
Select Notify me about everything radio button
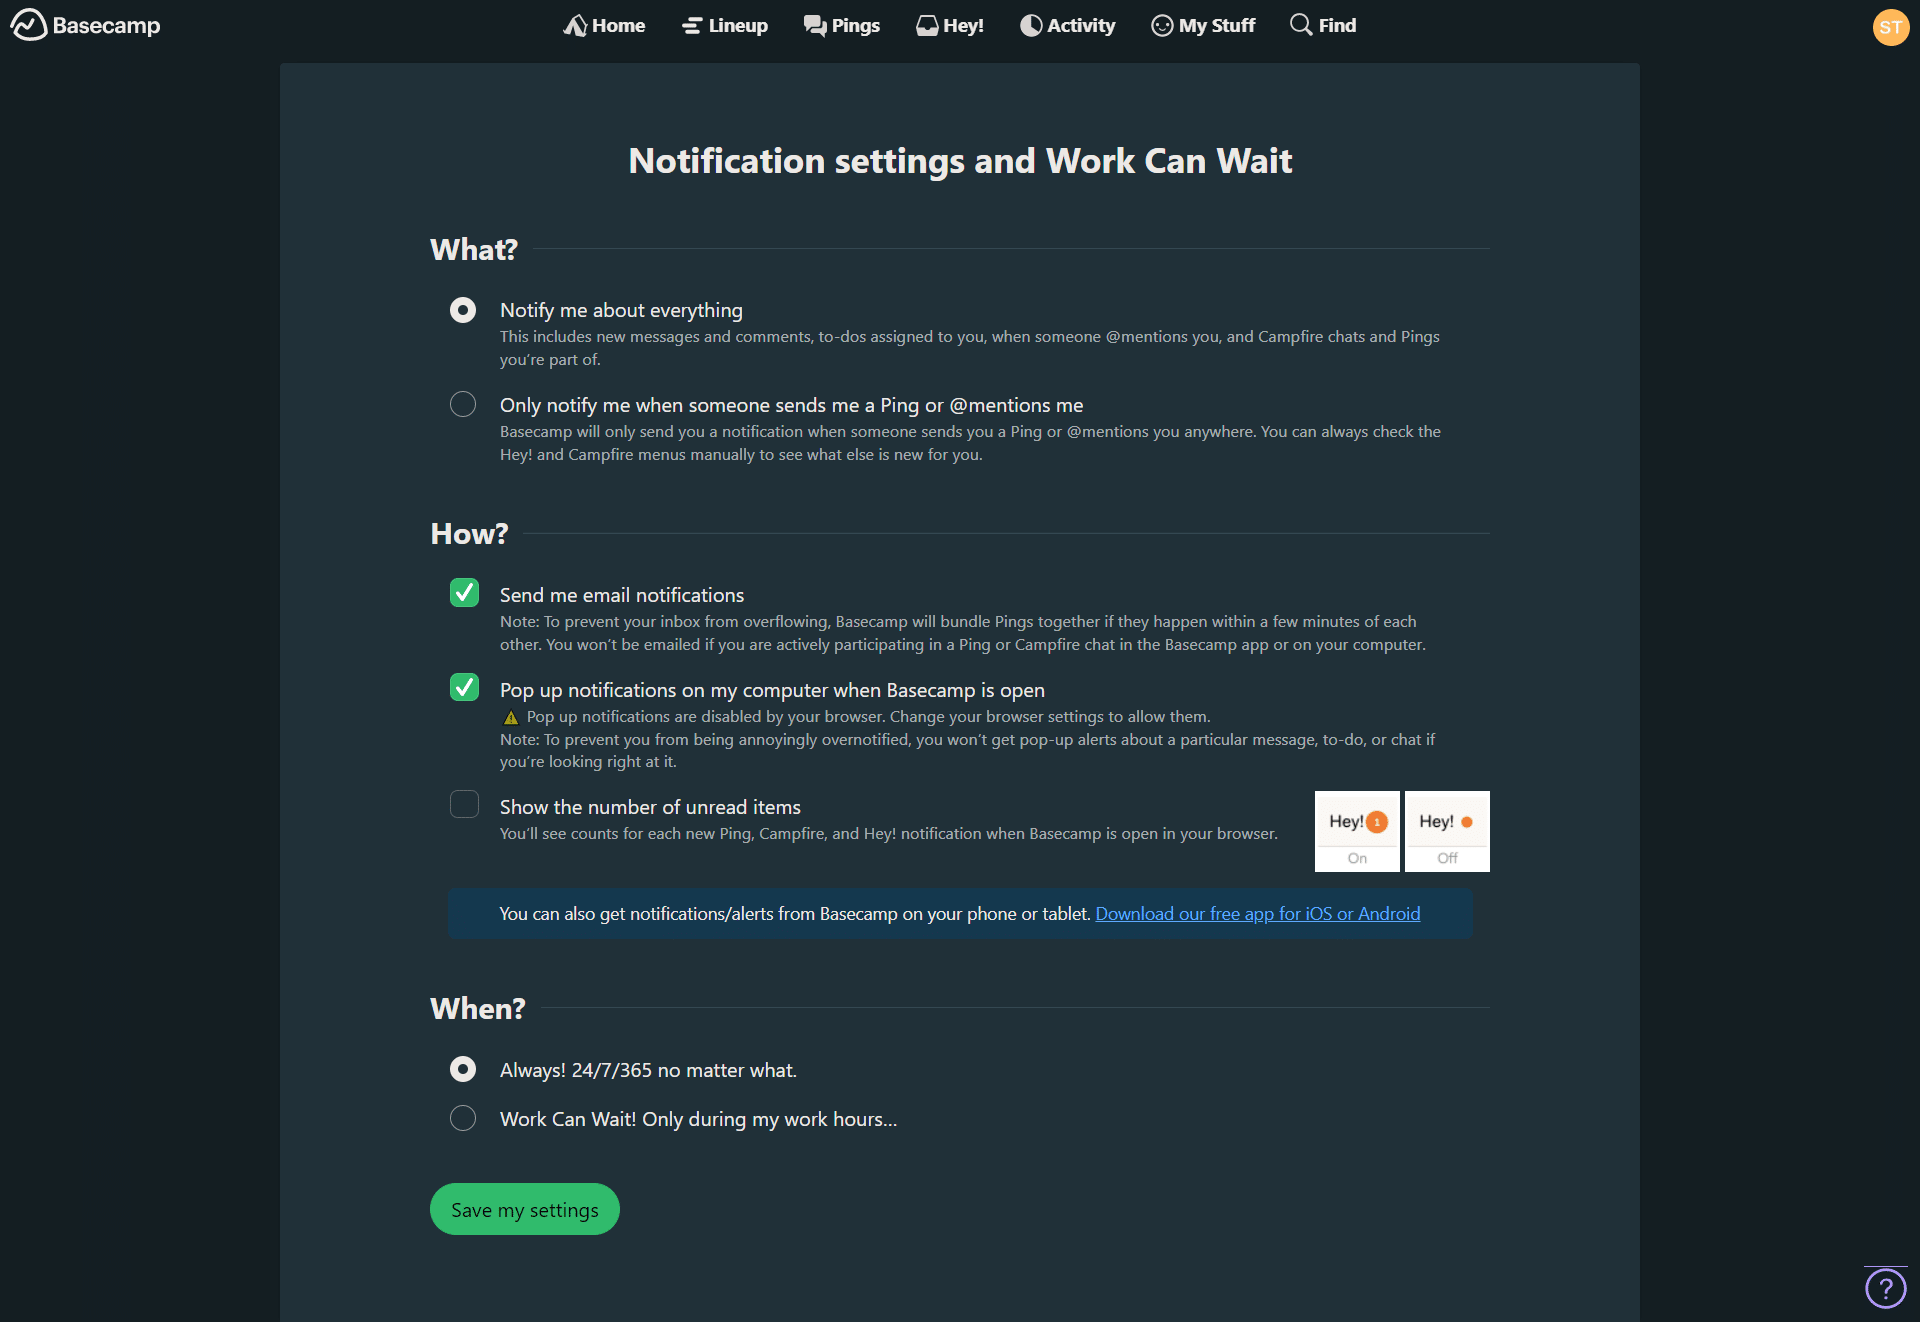464,308
